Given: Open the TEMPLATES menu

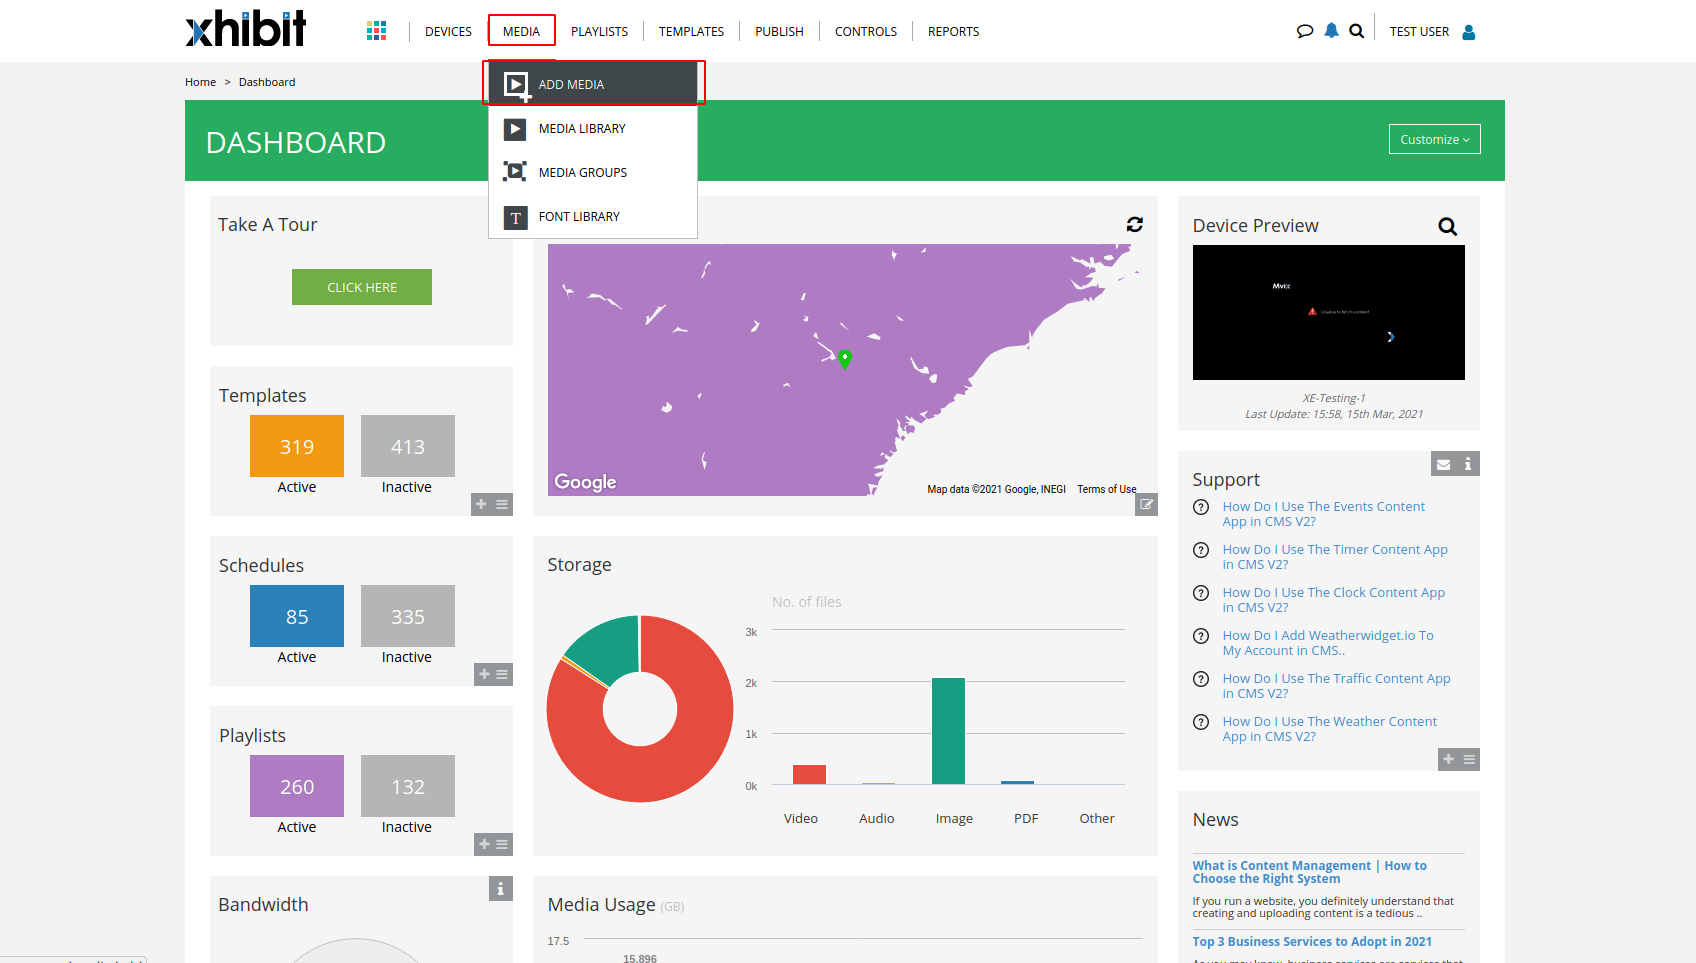Looking at the screenshot, I should click(691, 32).
